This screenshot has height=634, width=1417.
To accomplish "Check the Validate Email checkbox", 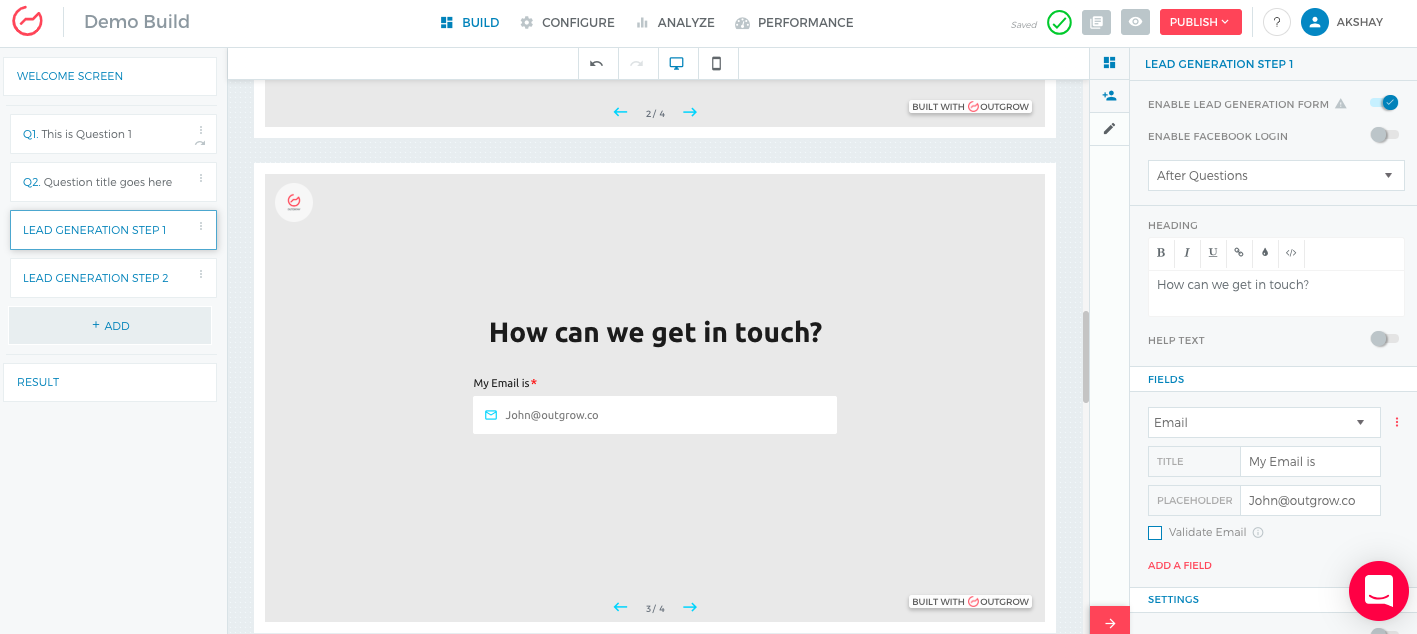I will click(1155, 533).
